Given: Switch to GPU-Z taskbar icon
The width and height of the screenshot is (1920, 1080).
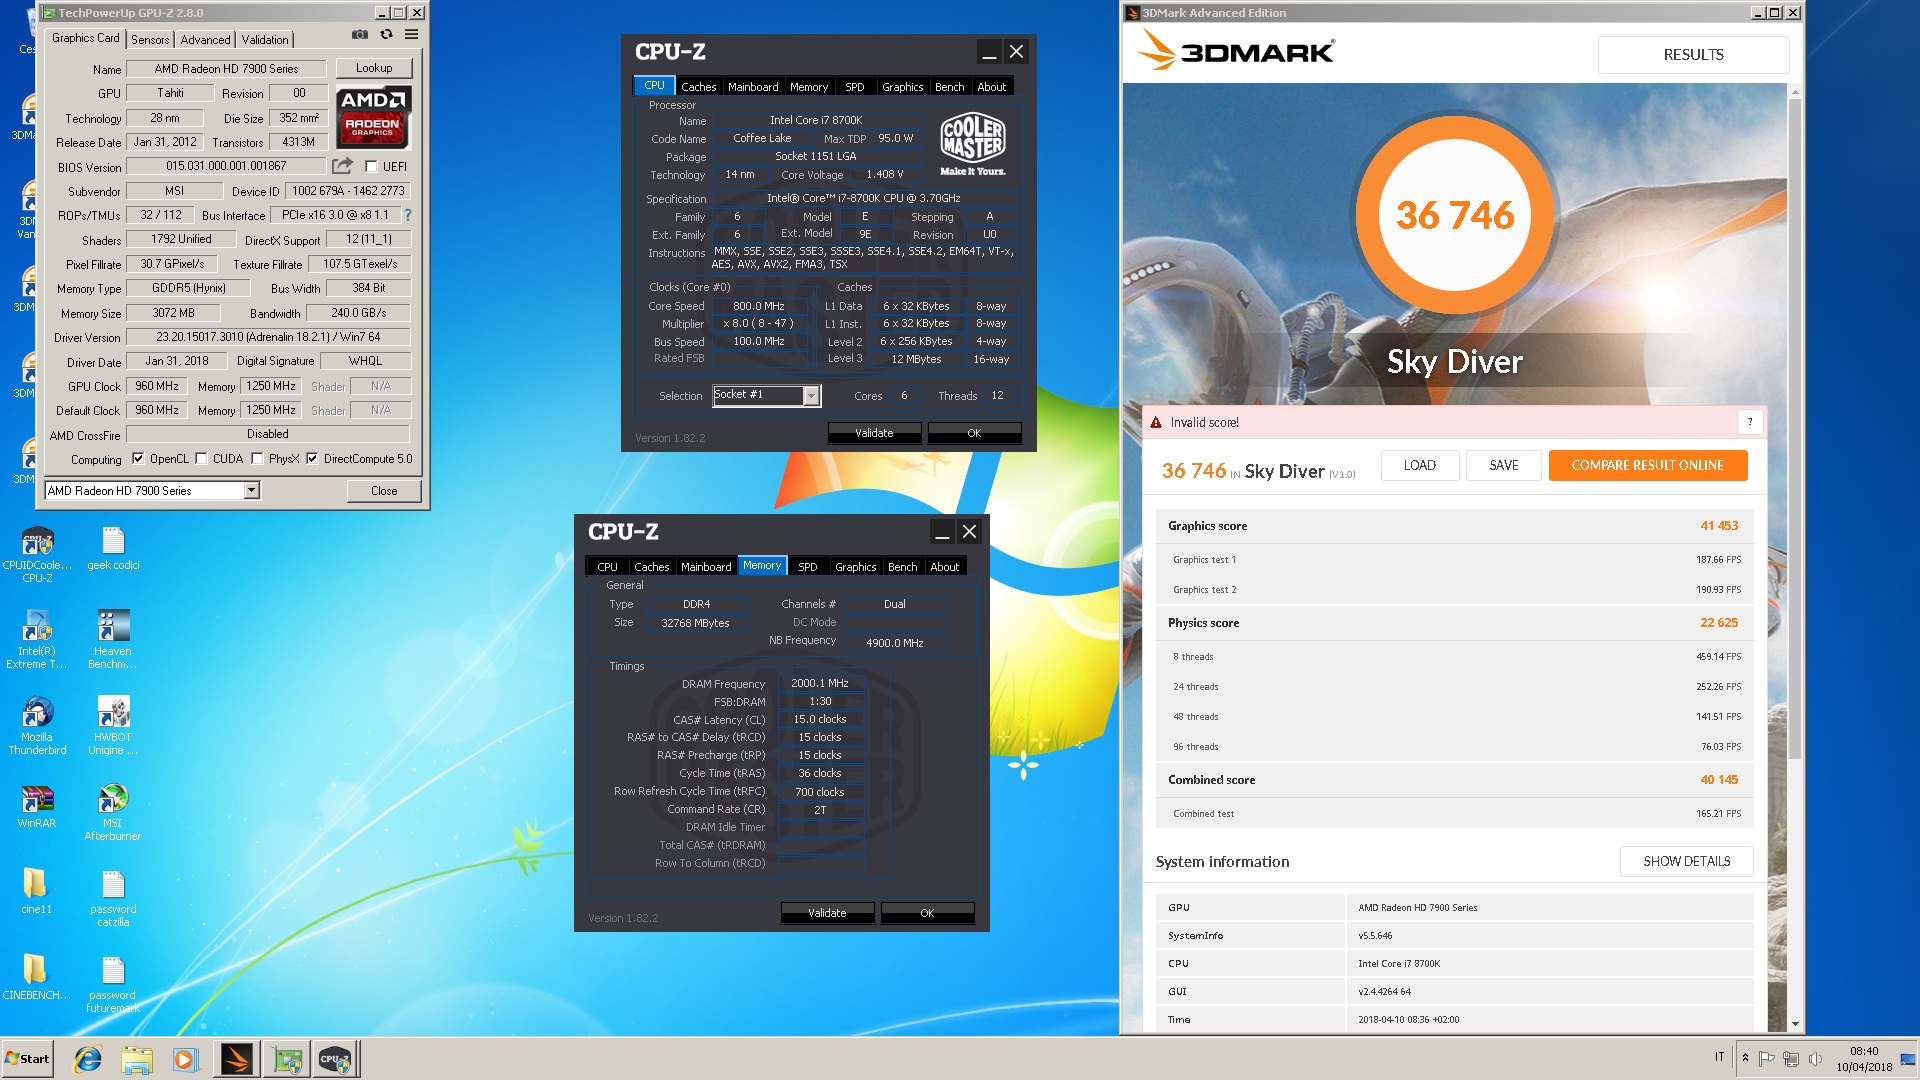Looking at the screenshot, I should 288,1059.
